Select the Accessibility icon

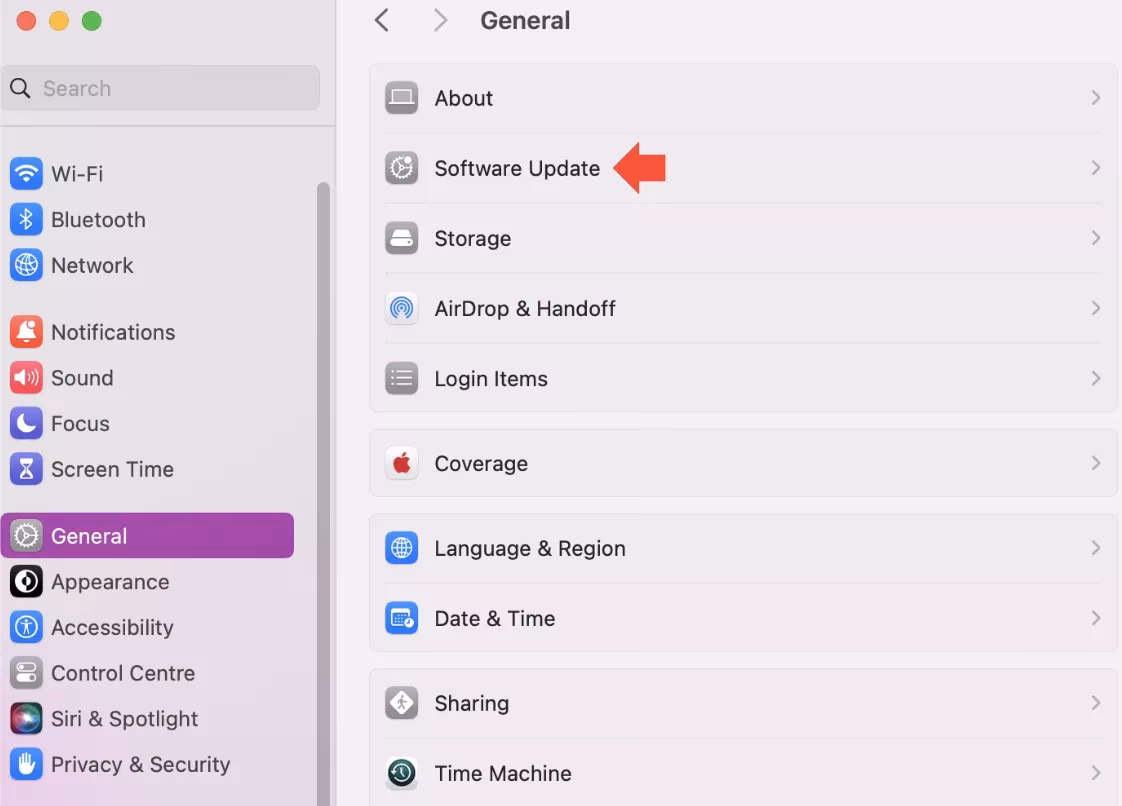[25, 627]
